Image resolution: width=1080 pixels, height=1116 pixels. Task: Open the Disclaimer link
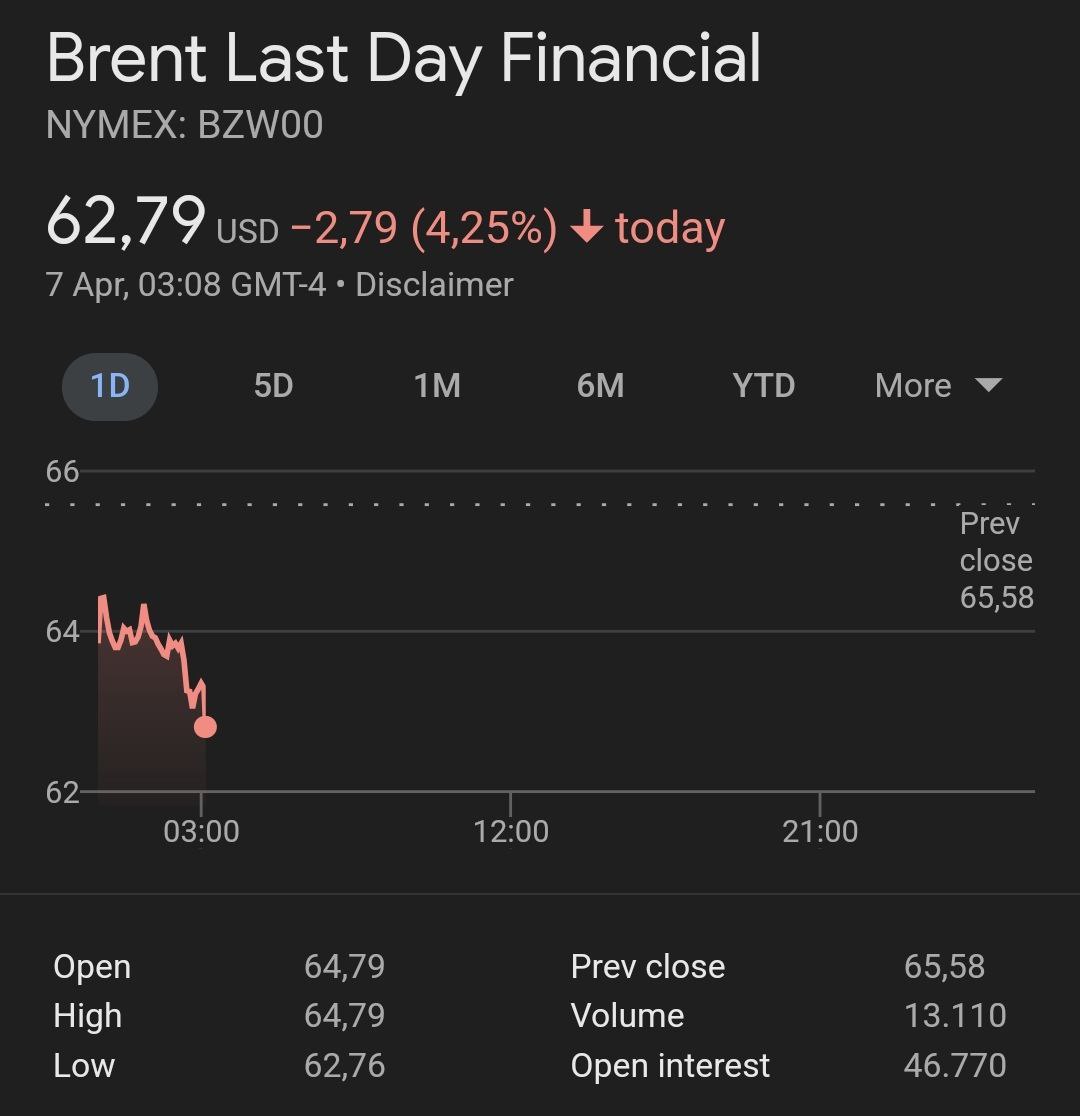click(x=434, y=285)
